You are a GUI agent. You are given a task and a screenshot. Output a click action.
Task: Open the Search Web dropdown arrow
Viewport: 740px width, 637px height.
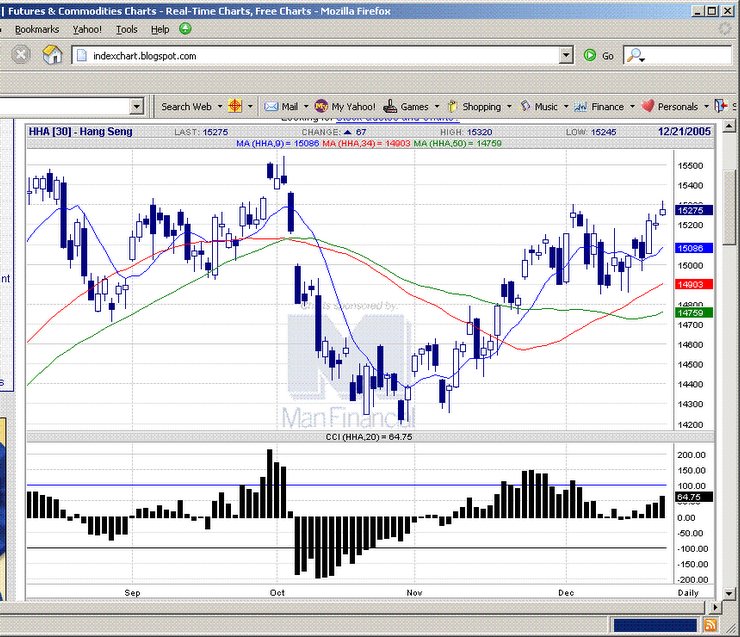click(219, 107)
